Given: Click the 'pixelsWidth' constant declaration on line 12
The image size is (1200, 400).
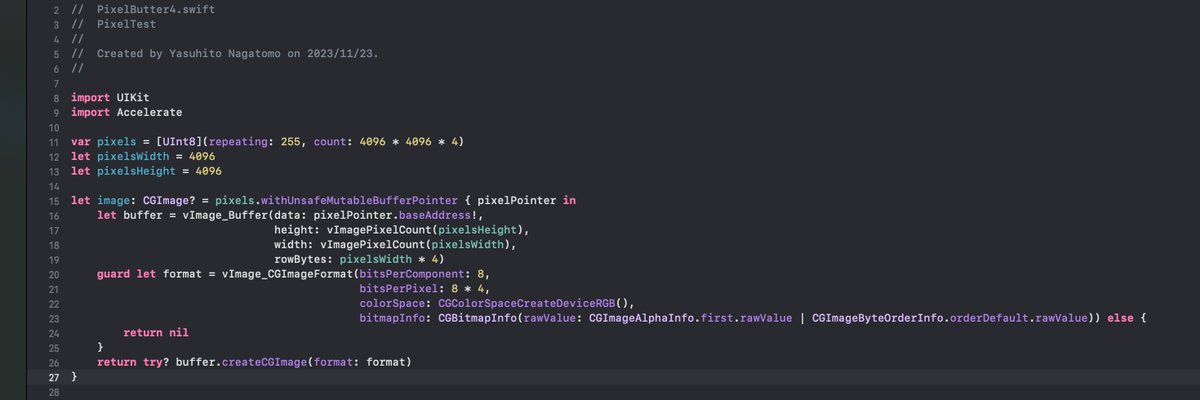Looking at the screenshot, I should tap(133, 156).
